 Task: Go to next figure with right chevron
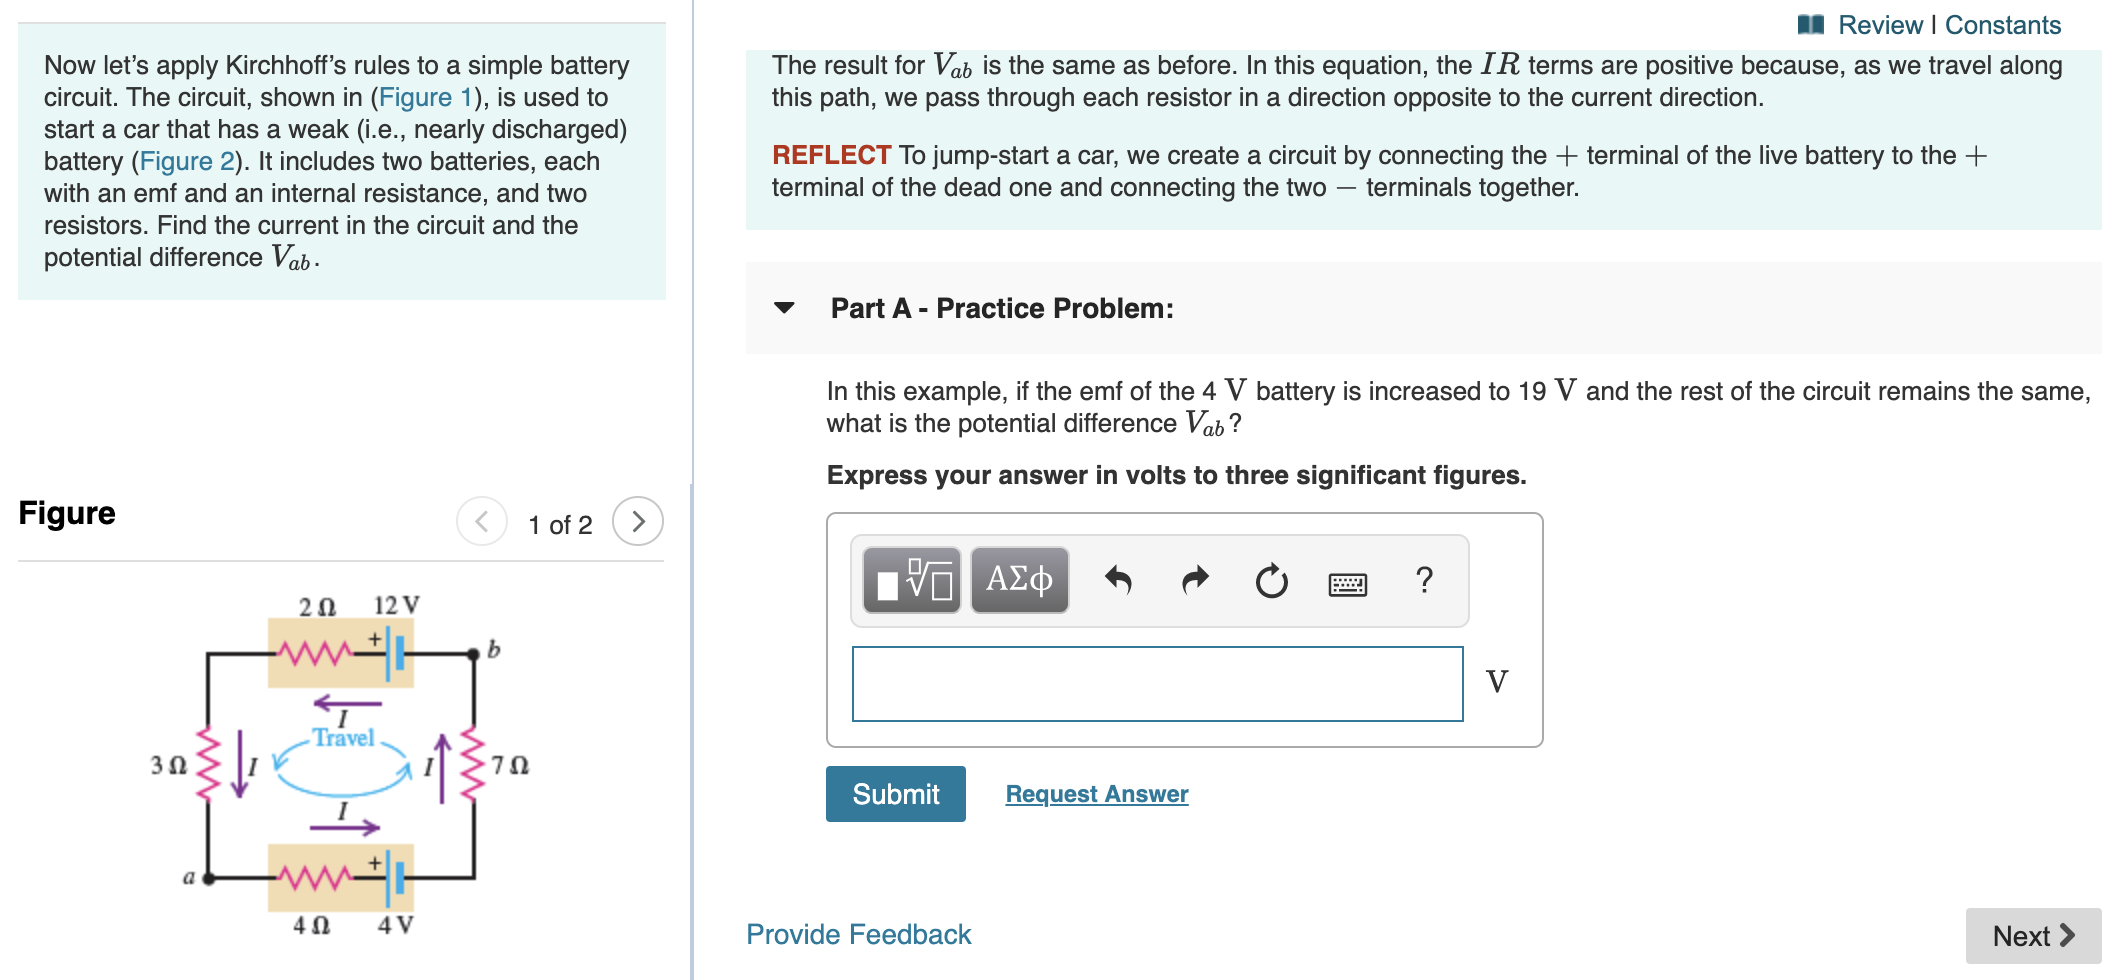pyautogui.click(x=639, y=521)
